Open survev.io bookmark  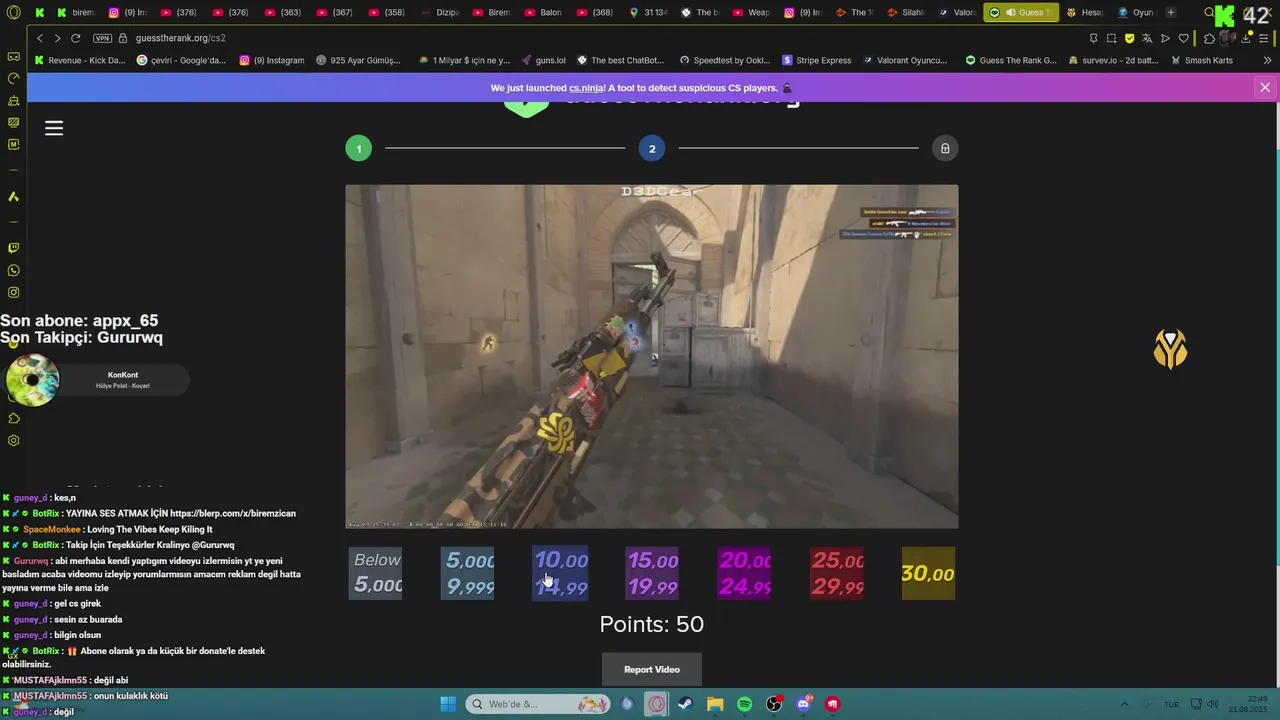[1112, 60]
